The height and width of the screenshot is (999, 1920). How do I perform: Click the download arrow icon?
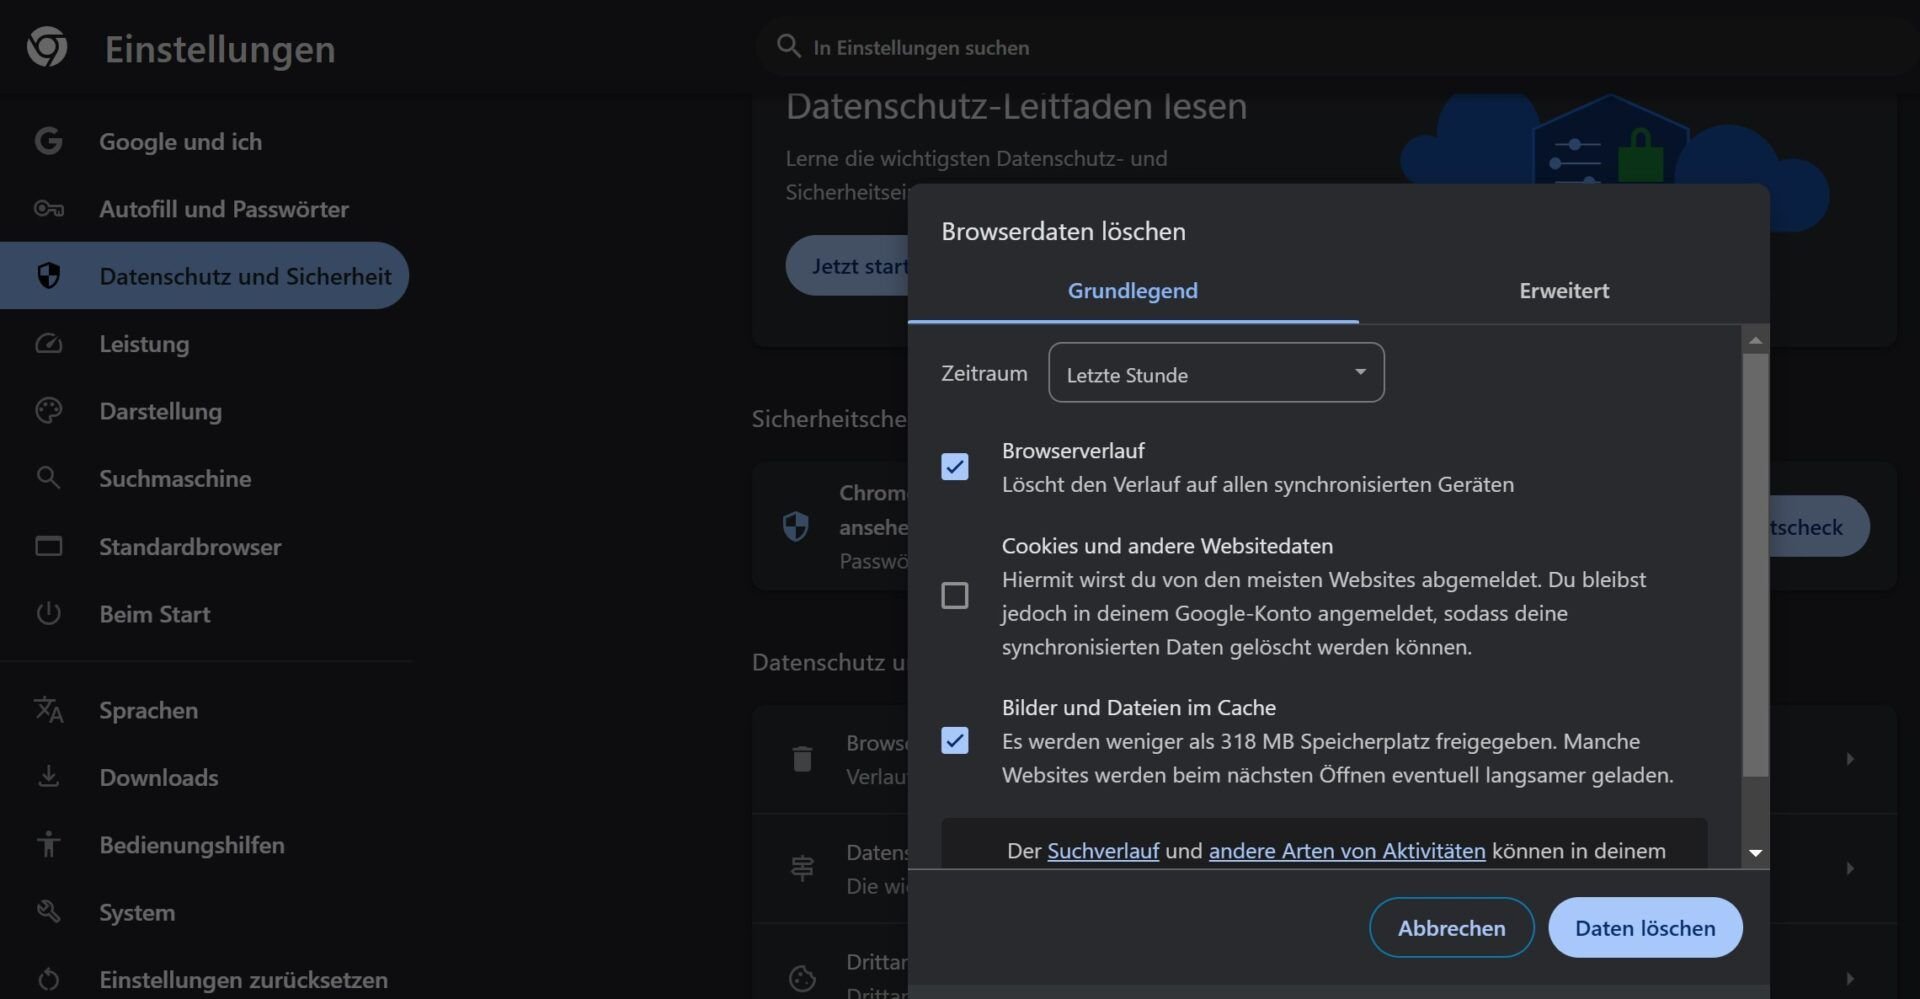(x=48, y=776)
